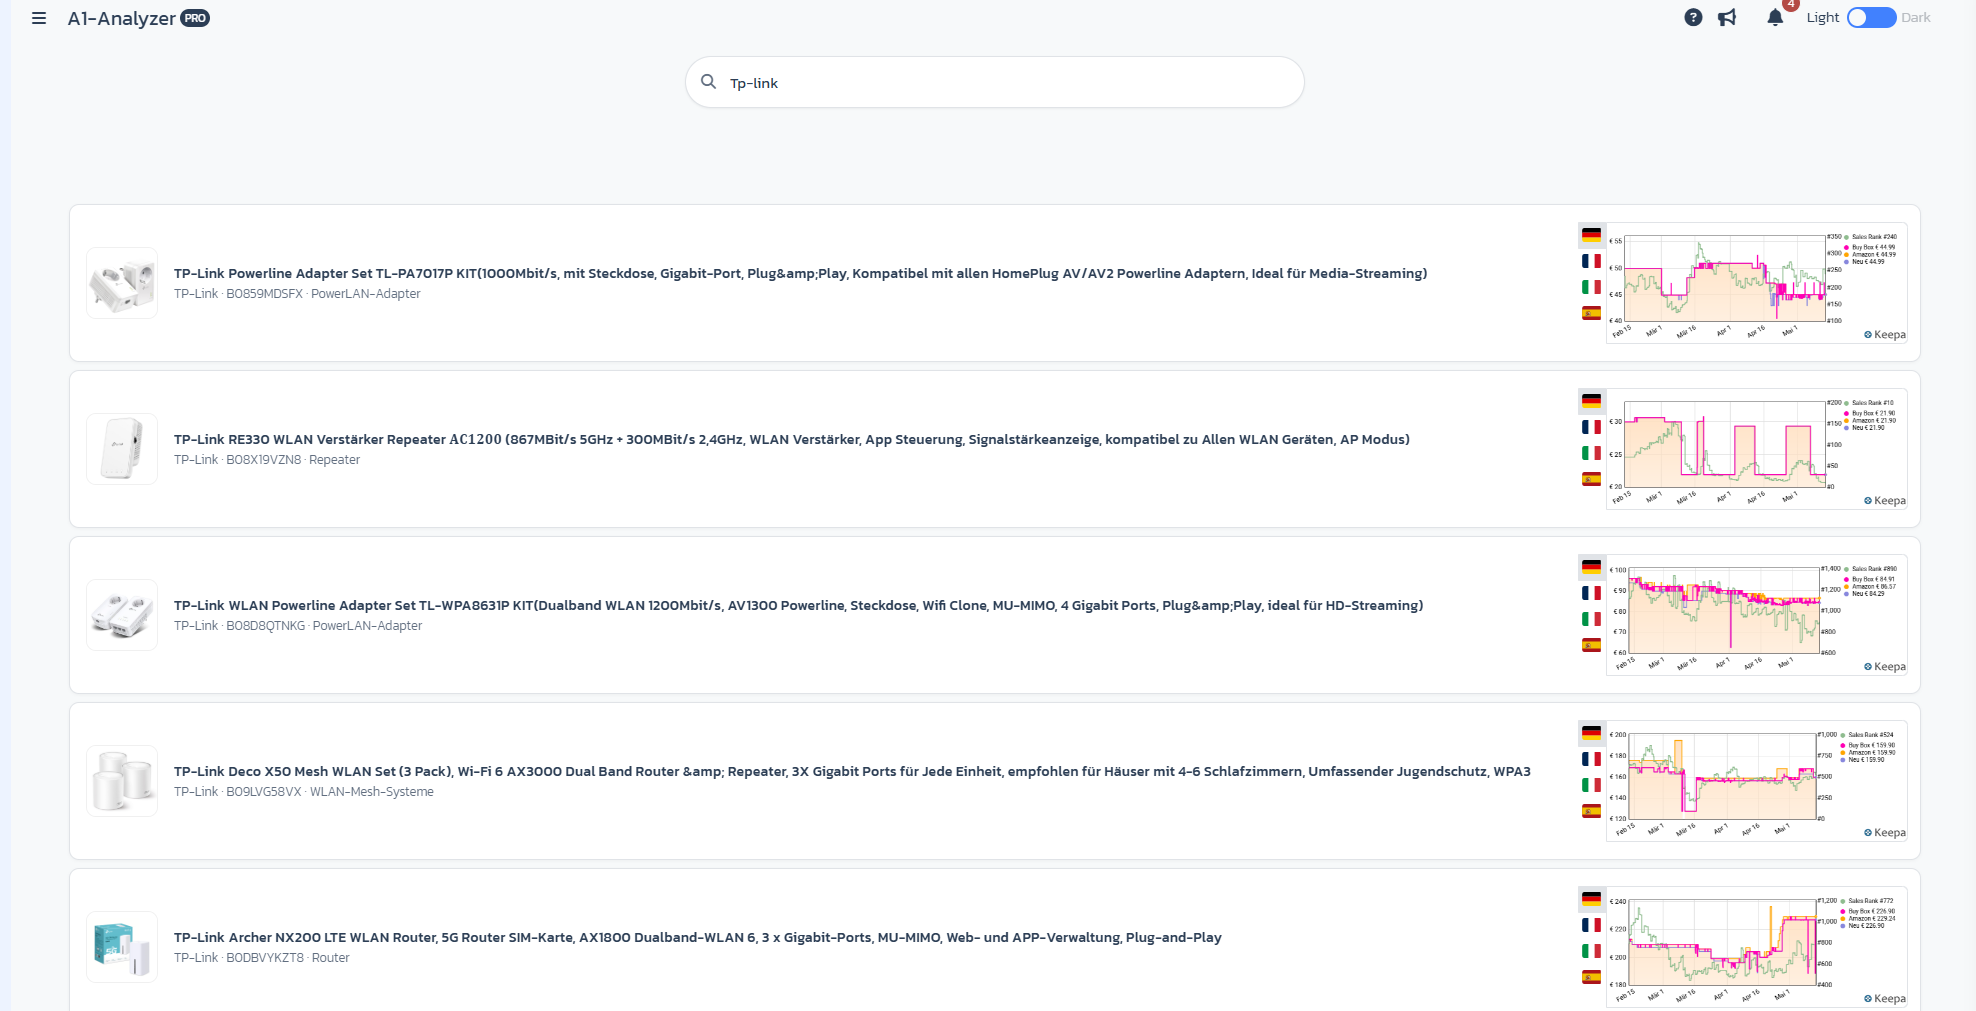Select Spanish flag for Archer NX200 chart

(1591, 977)
